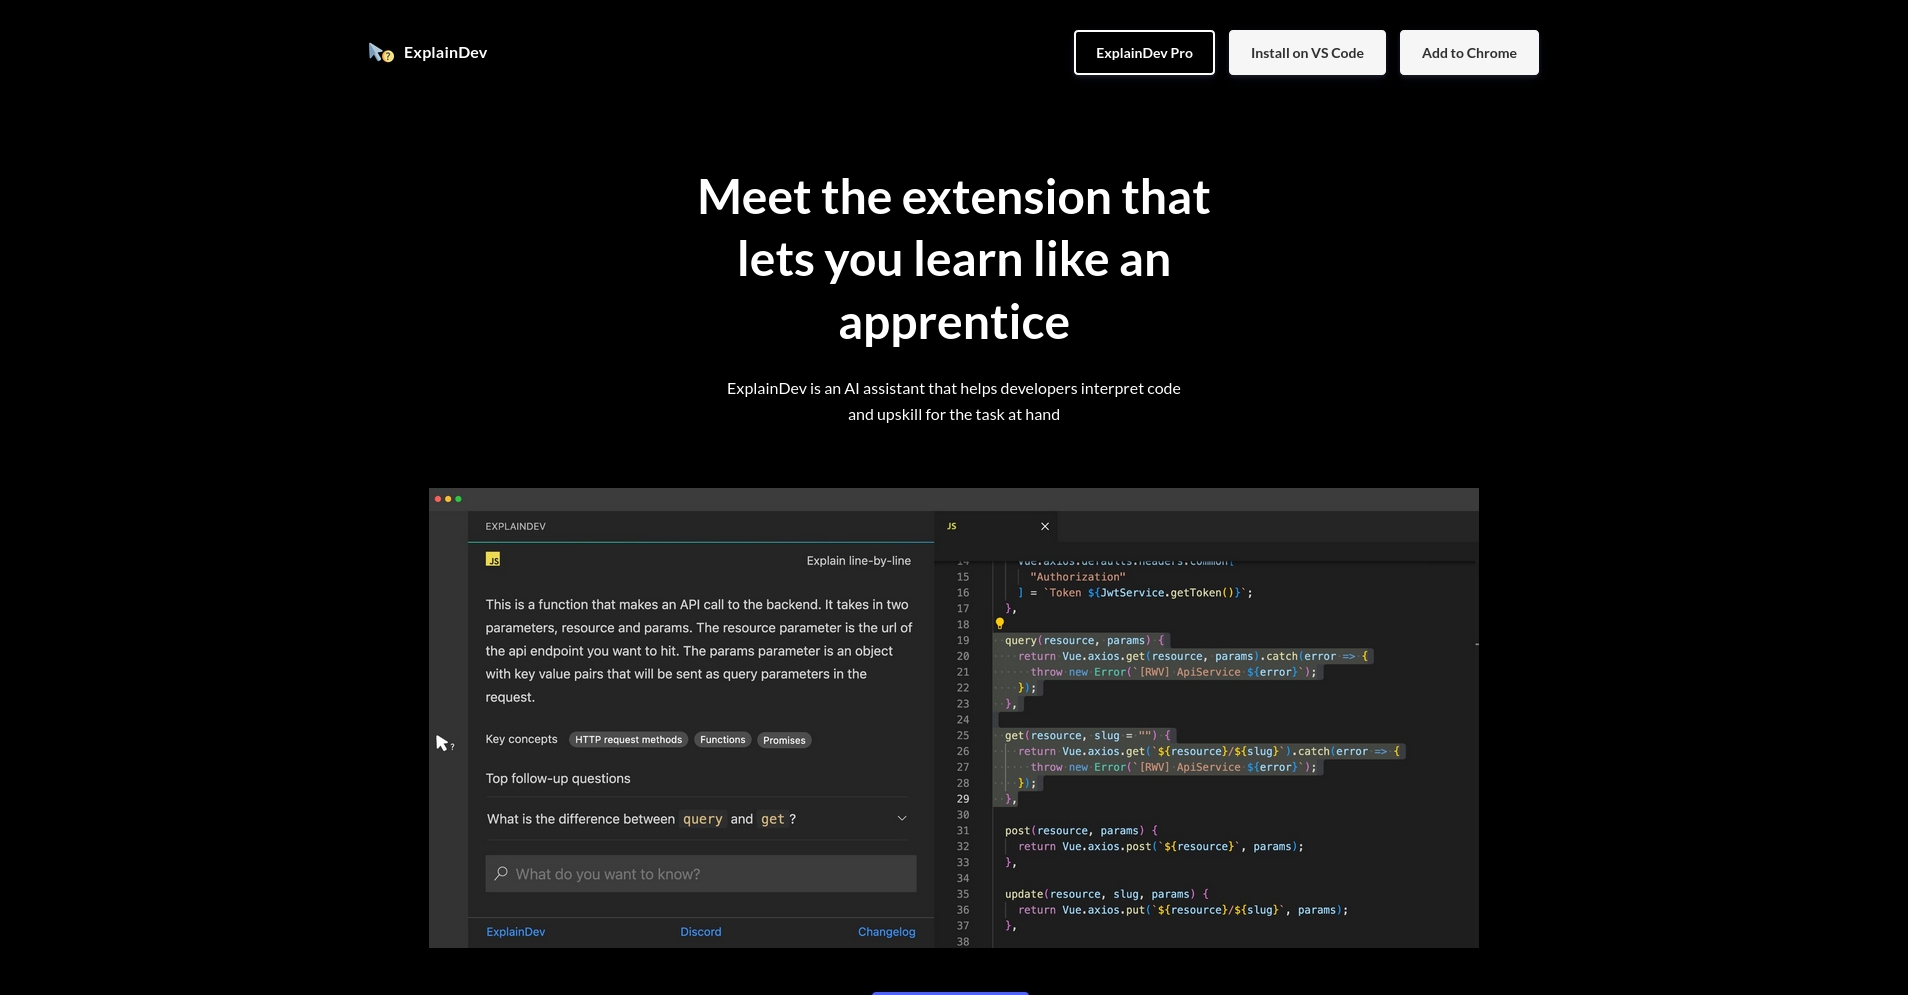The height and width of the screenshot is (995, 1920).
Task: Select the HTTP request methods tag
Action: coord(628,740)
